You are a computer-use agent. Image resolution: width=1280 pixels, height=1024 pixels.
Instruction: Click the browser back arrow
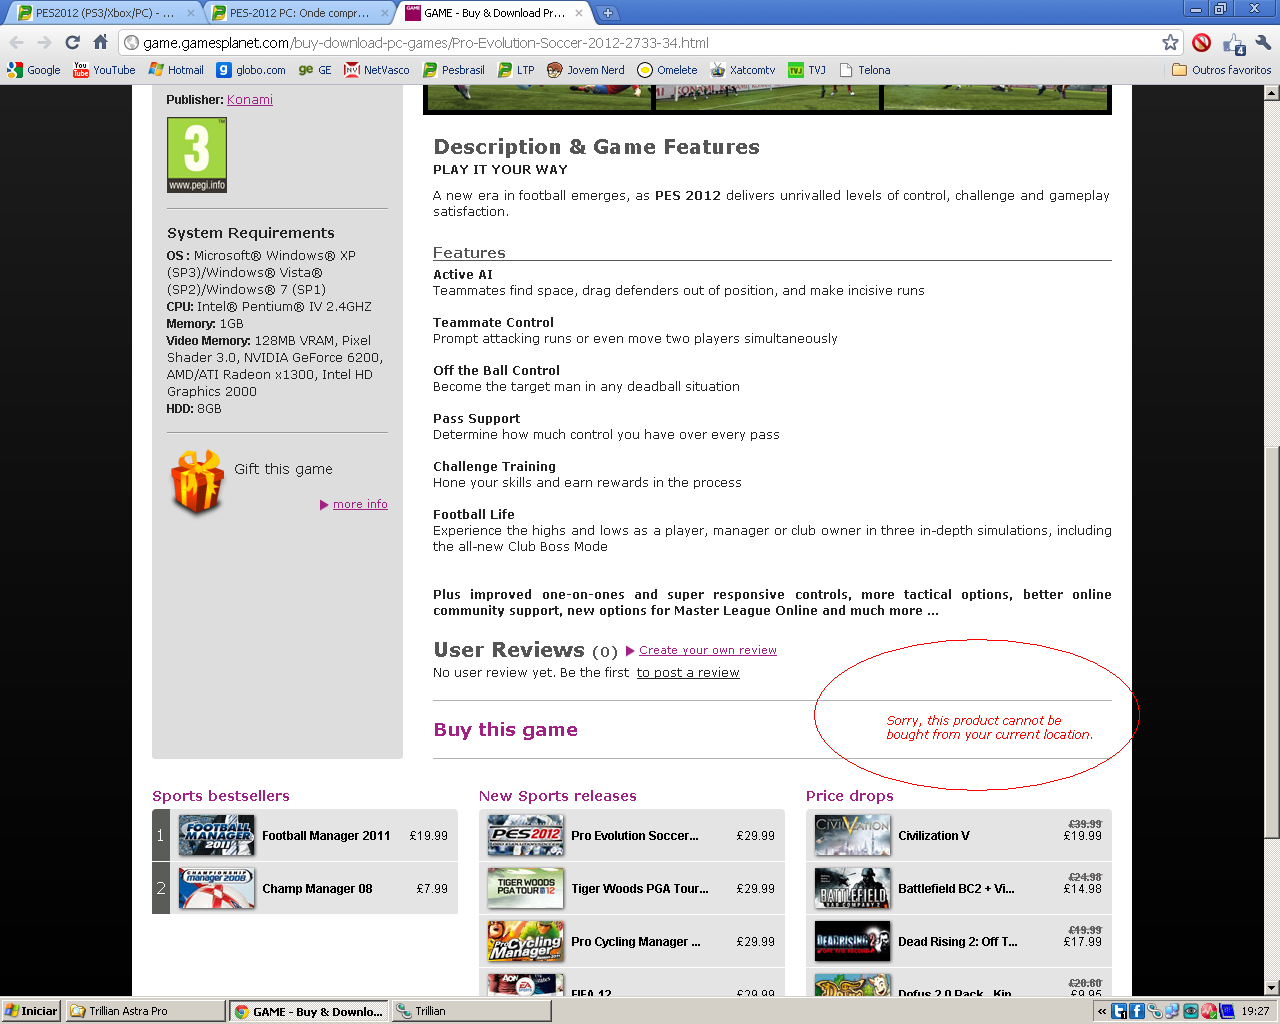tap(16, 43)
